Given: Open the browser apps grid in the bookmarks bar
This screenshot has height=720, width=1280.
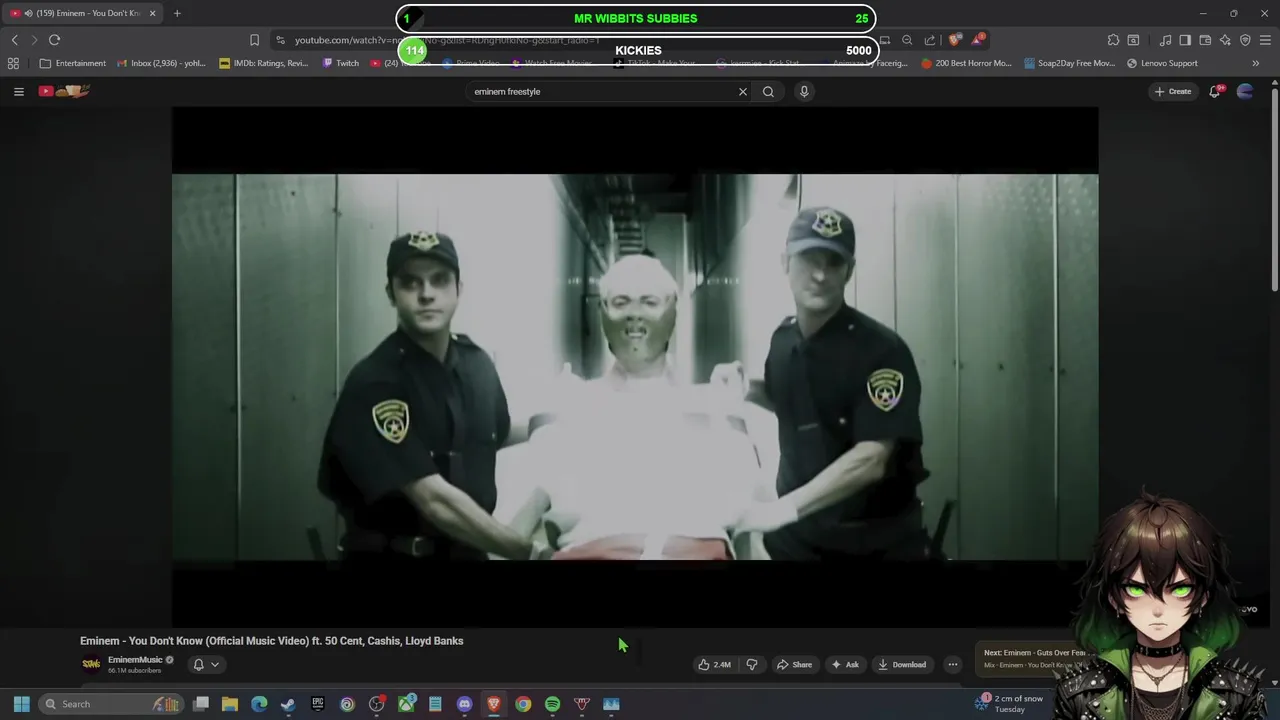Looking at the screenshot, I should coord(13,63).
